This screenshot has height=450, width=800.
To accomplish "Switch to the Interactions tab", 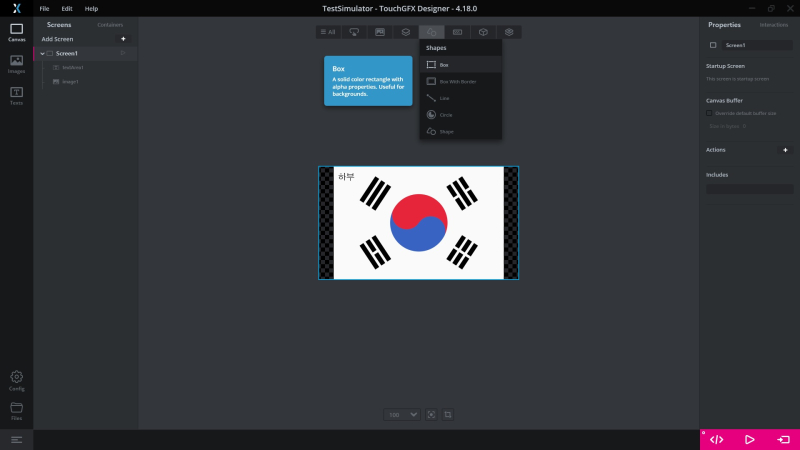I will click(x=774, y=24).
